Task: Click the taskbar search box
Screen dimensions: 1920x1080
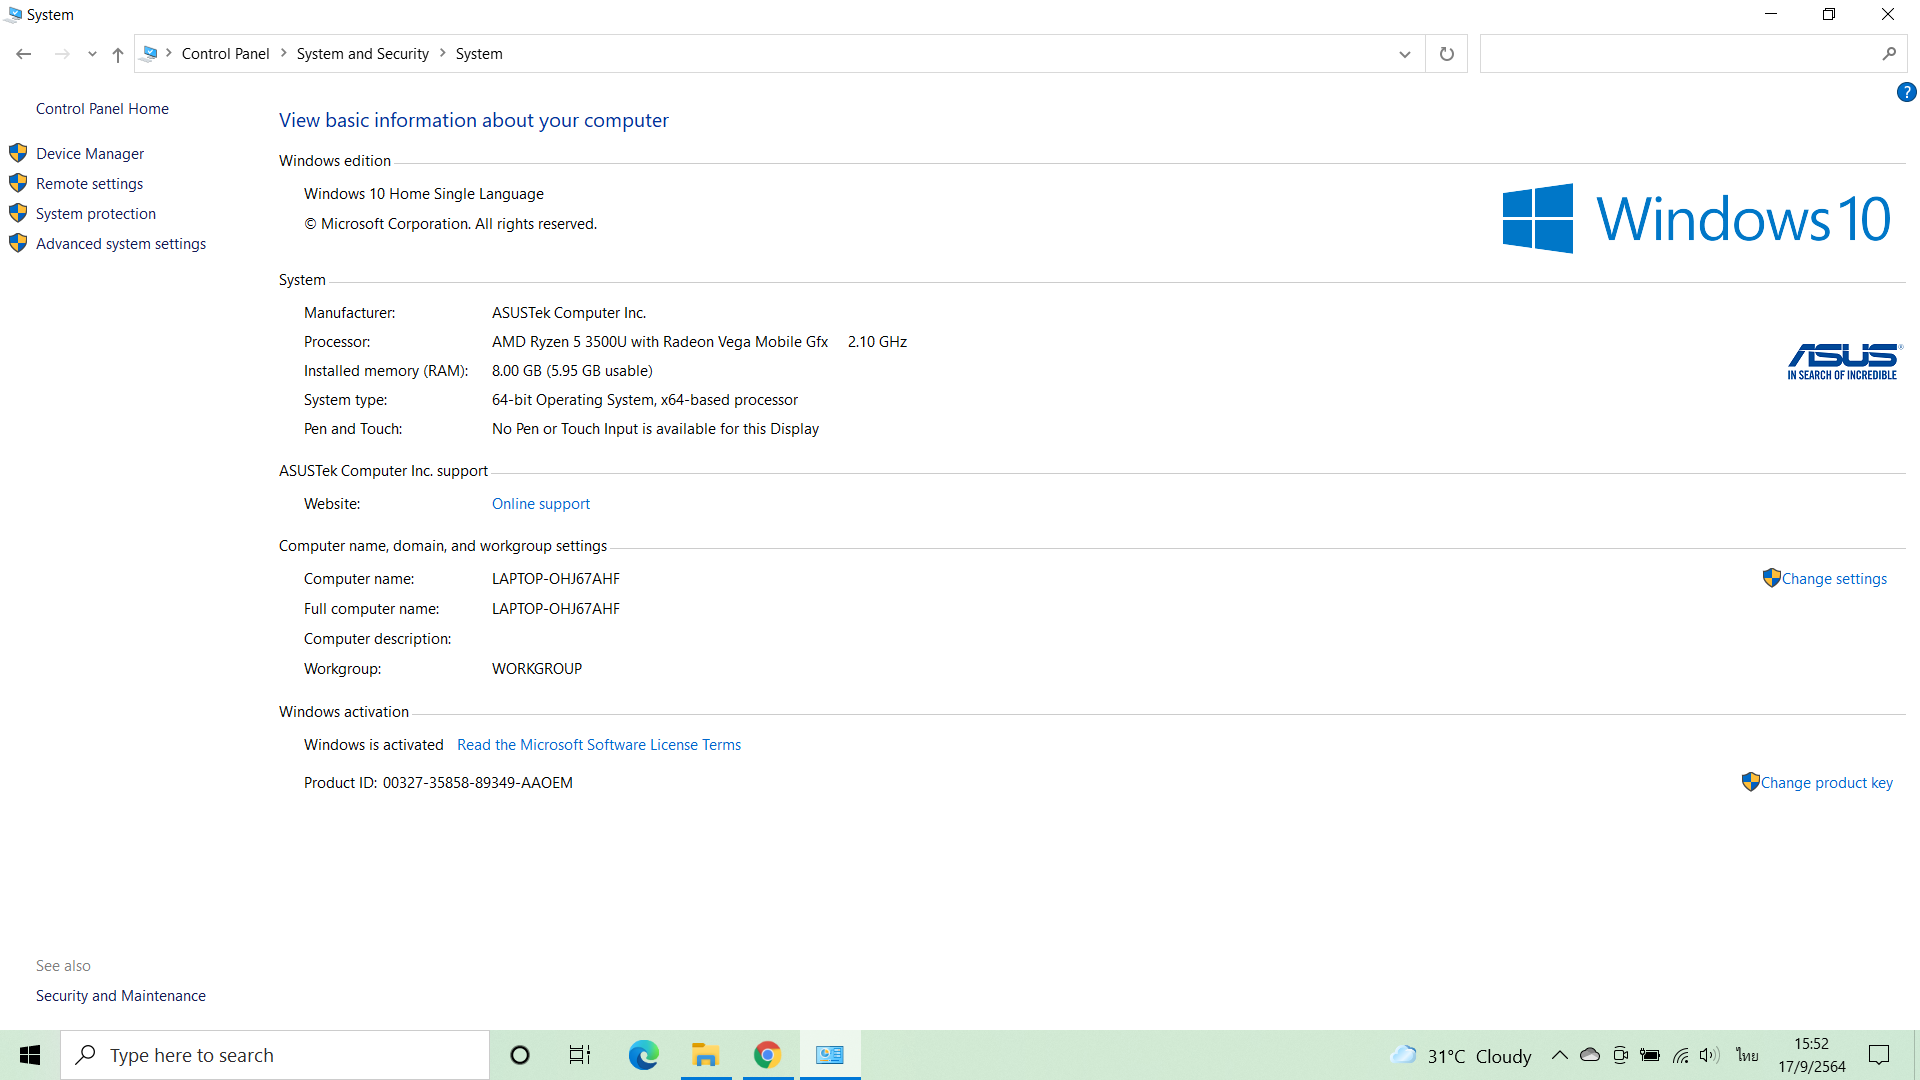Action: point(275,1055)
